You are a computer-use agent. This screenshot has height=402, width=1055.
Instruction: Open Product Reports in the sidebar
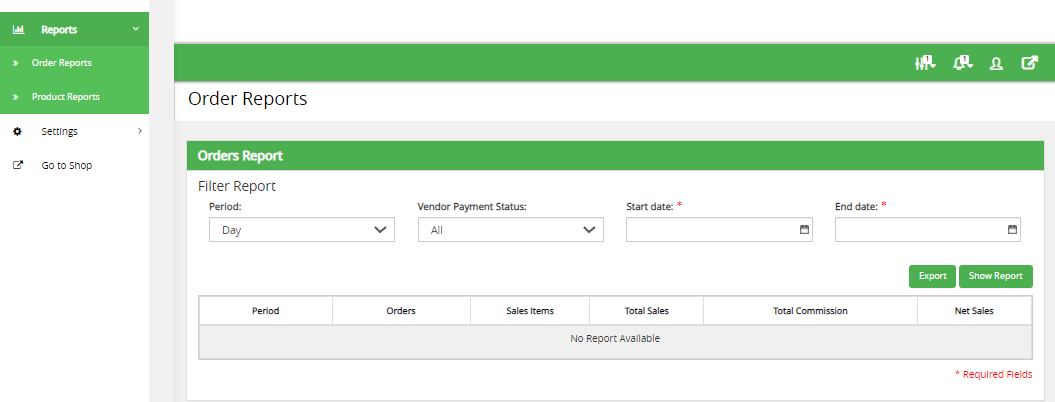point(66,97)
